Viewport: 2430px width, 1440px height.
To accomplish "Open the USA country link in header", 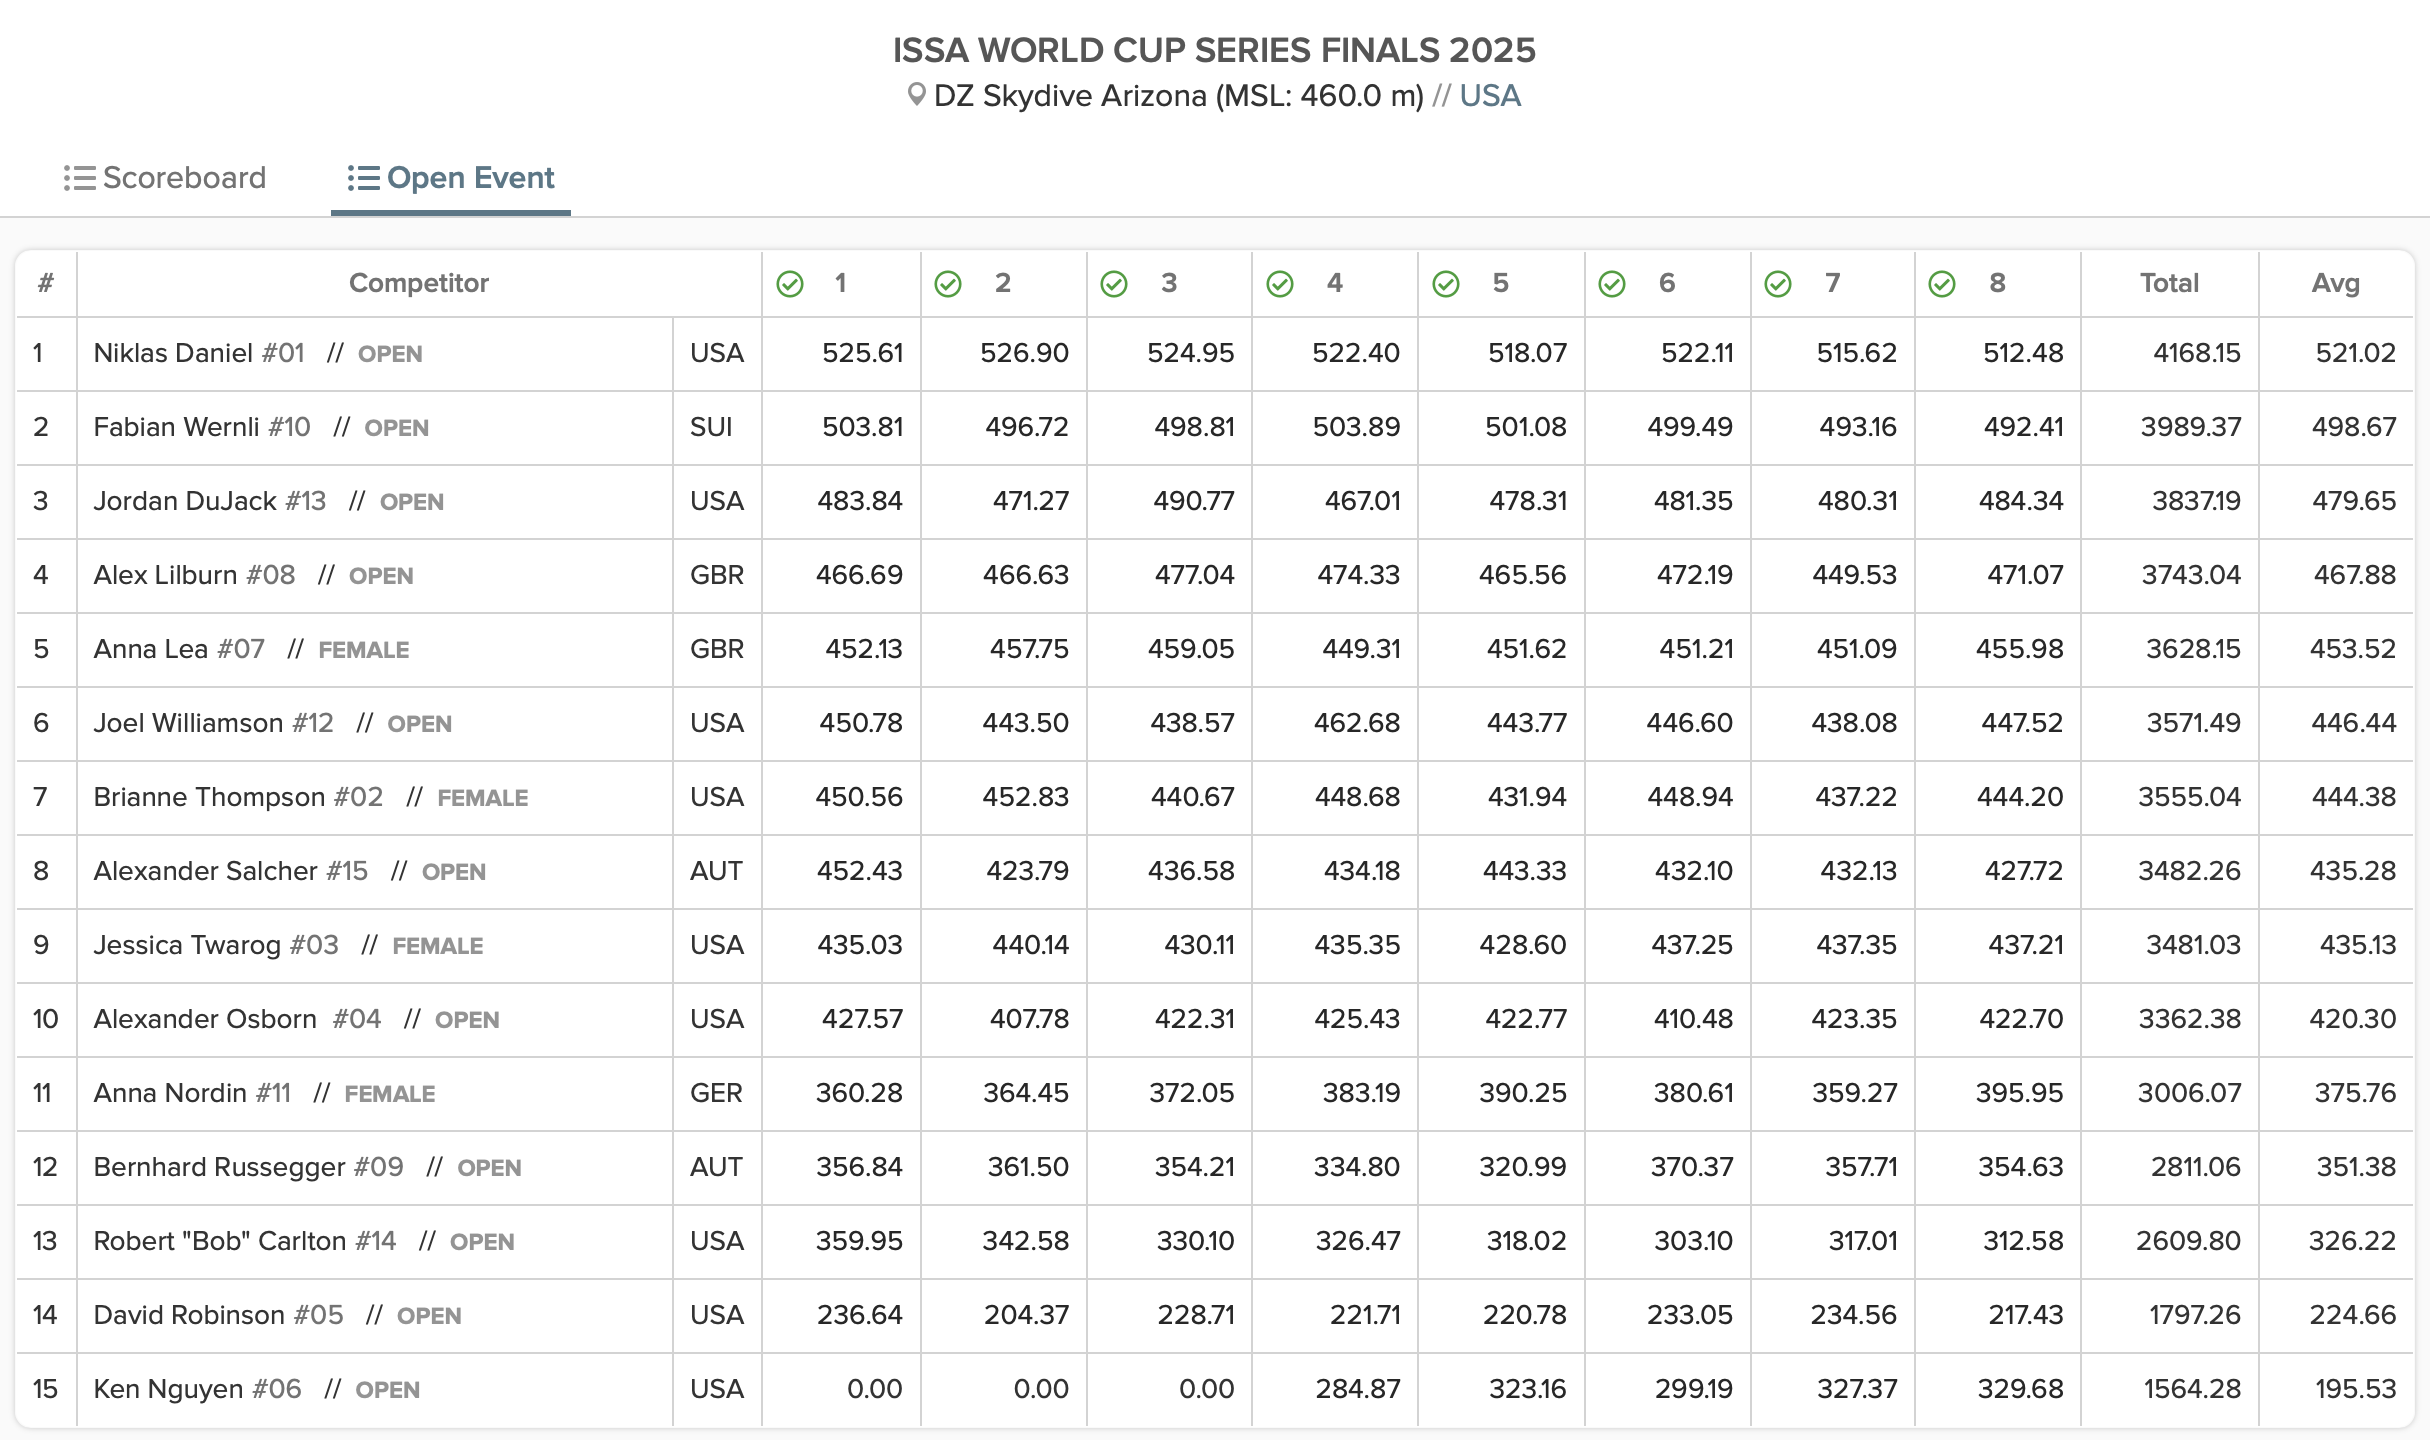I will [x=1489, y=96].
